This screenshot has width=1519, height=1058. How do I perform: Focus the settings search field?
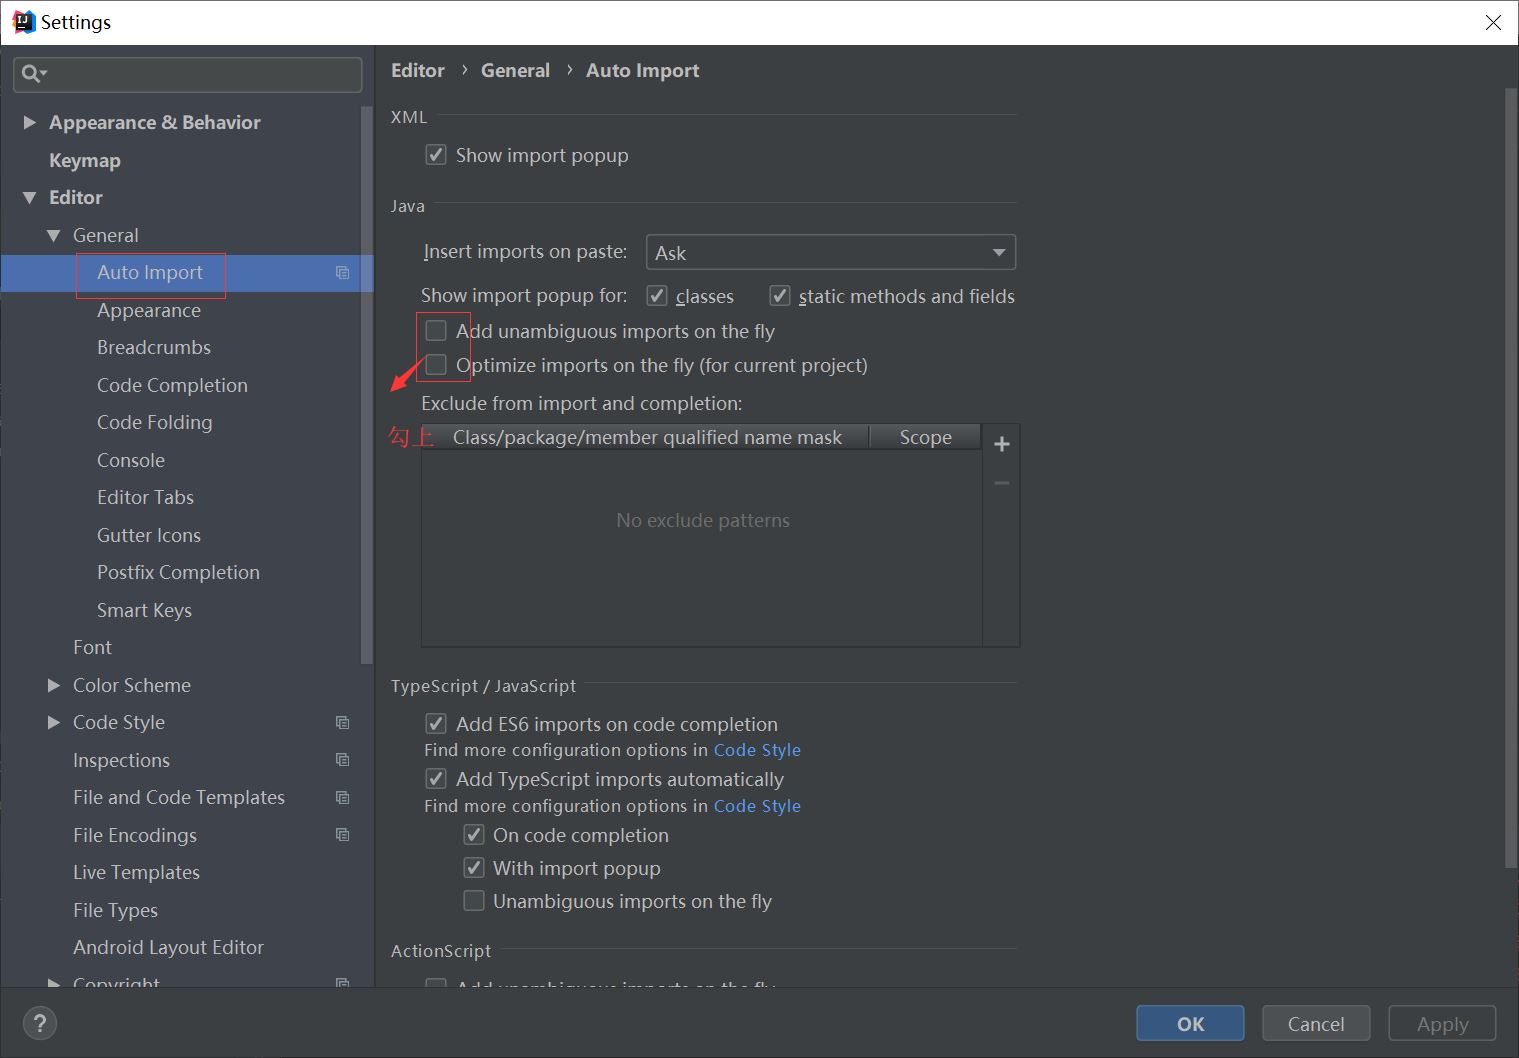(x=188, y=74)
